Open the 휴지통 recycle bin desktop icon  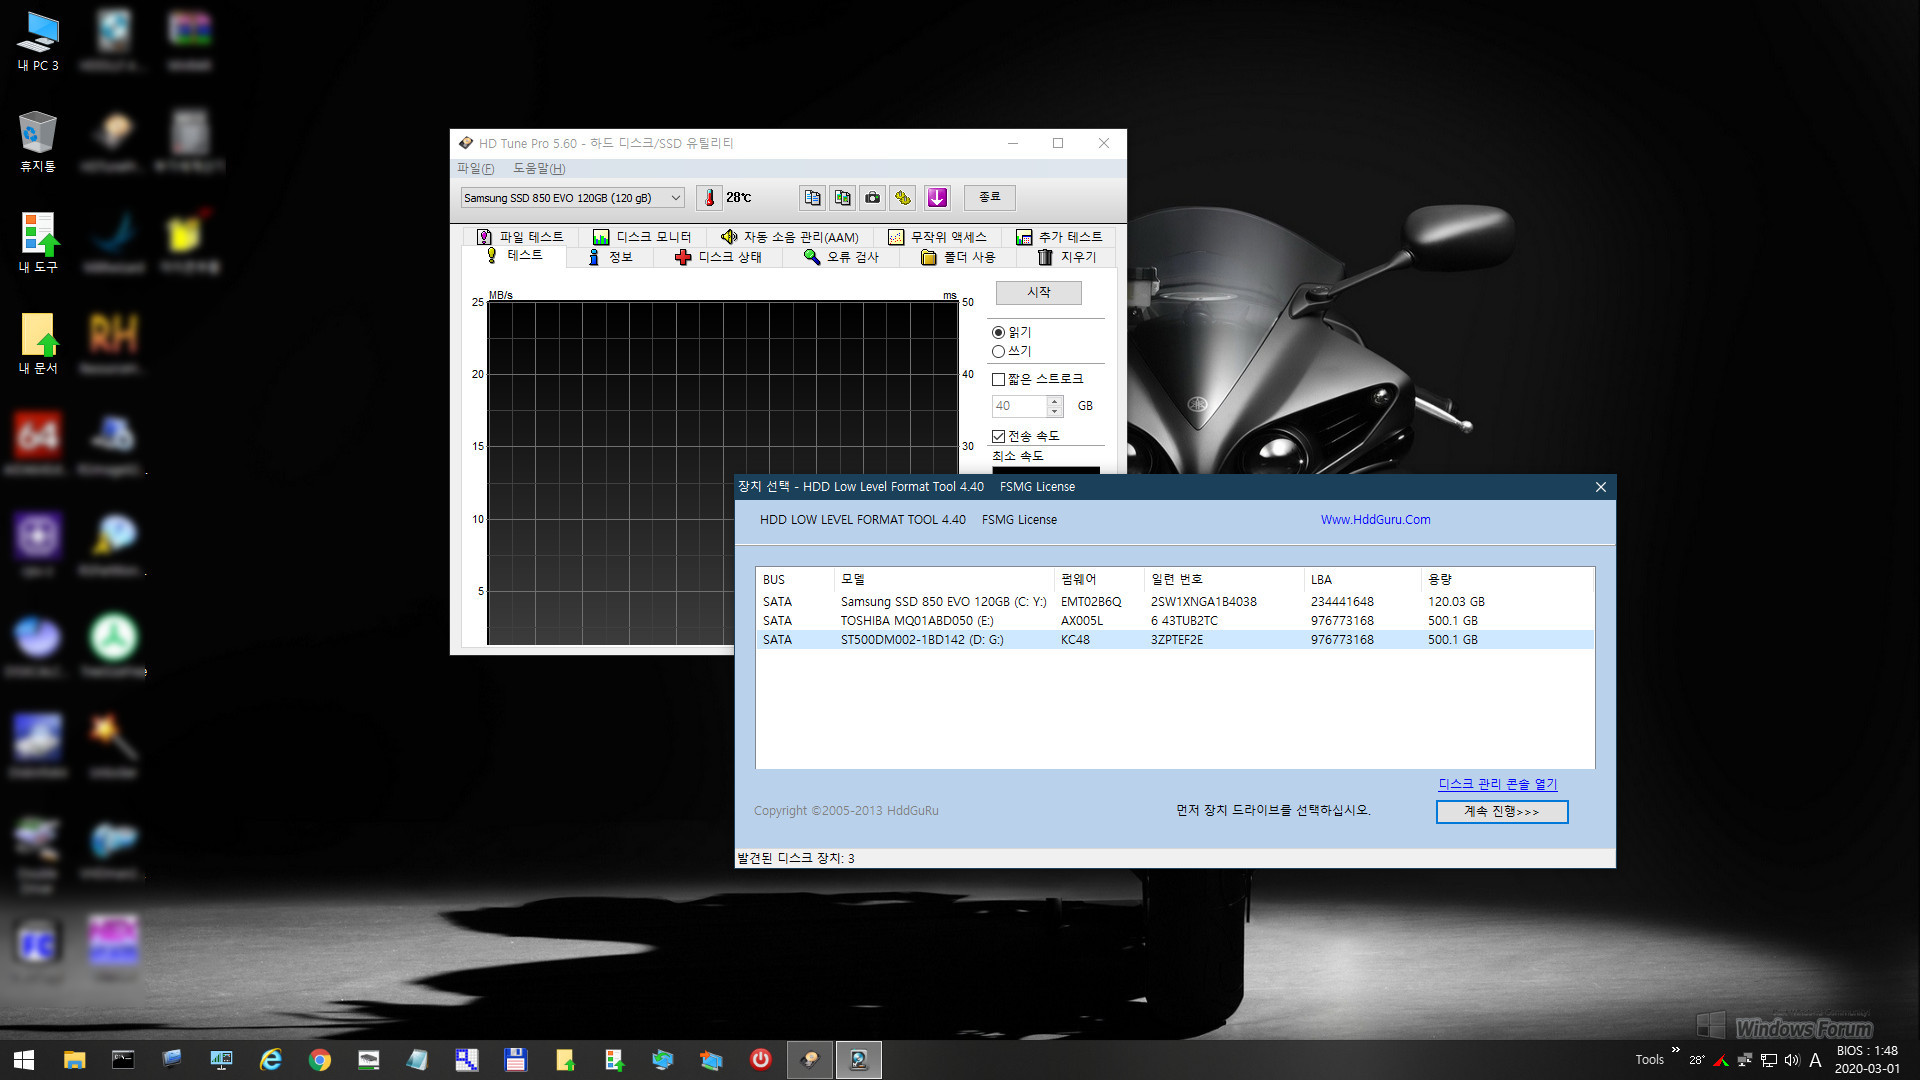pyautogui.click(x=38, y=142)
